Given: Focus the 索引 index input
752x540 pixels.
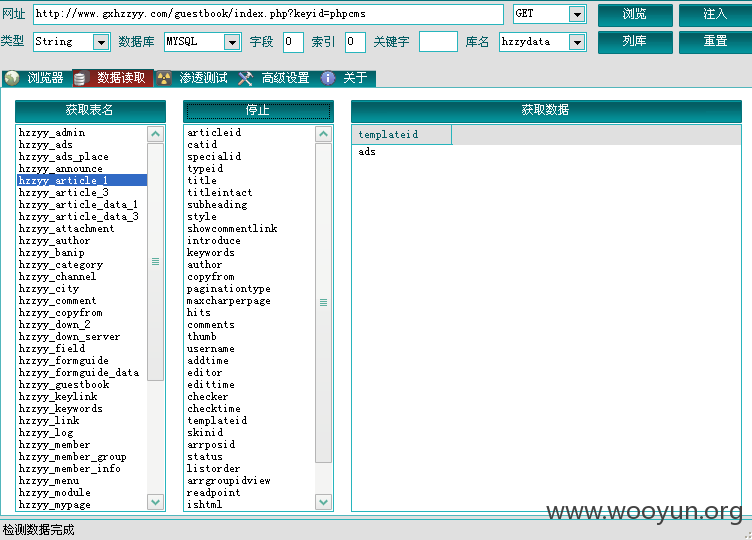Looking at the screenshot, I should (x=355, y=42).
